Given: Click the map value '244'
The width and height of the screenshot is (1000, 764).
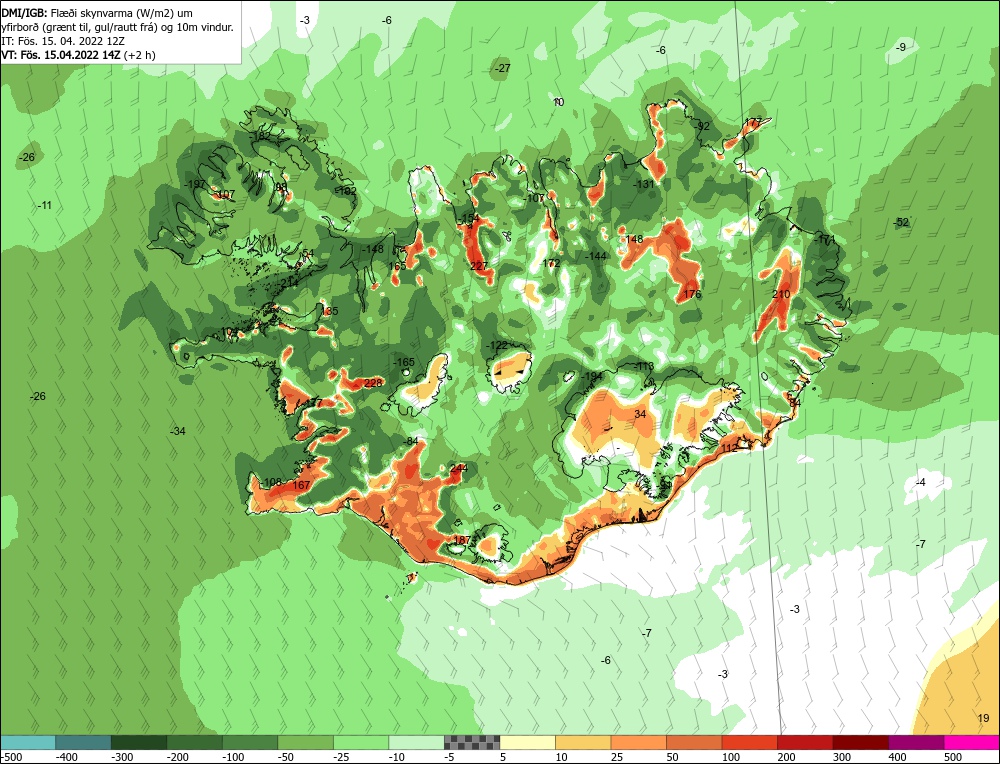Looking at the screenshot, I should pyautogui.click(x=459, y=468).
